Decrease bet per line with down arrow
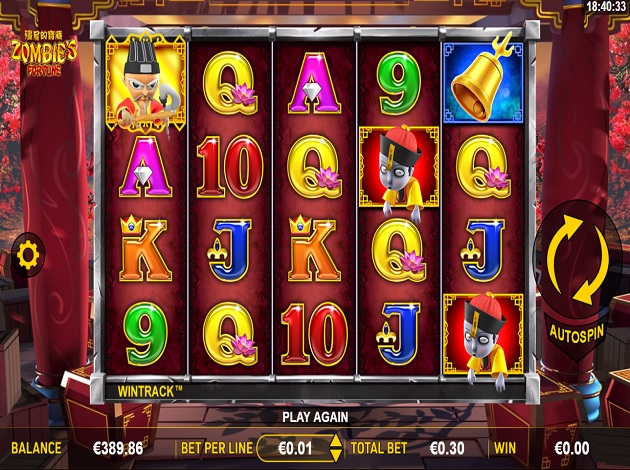630x470 pixels. click(335, 455)
